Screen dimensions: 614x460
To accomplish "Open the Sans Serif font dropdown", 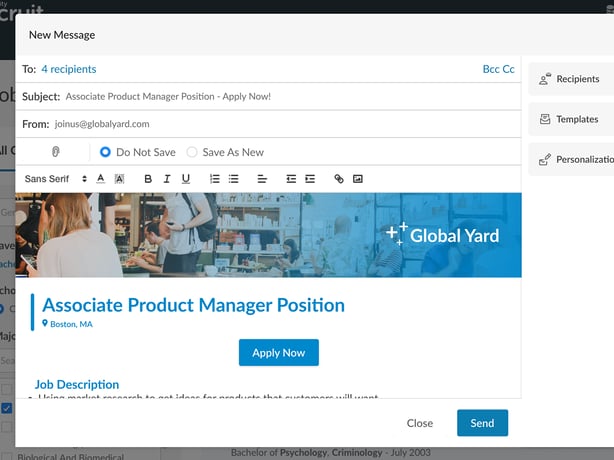I will click(x=56, y=179).
